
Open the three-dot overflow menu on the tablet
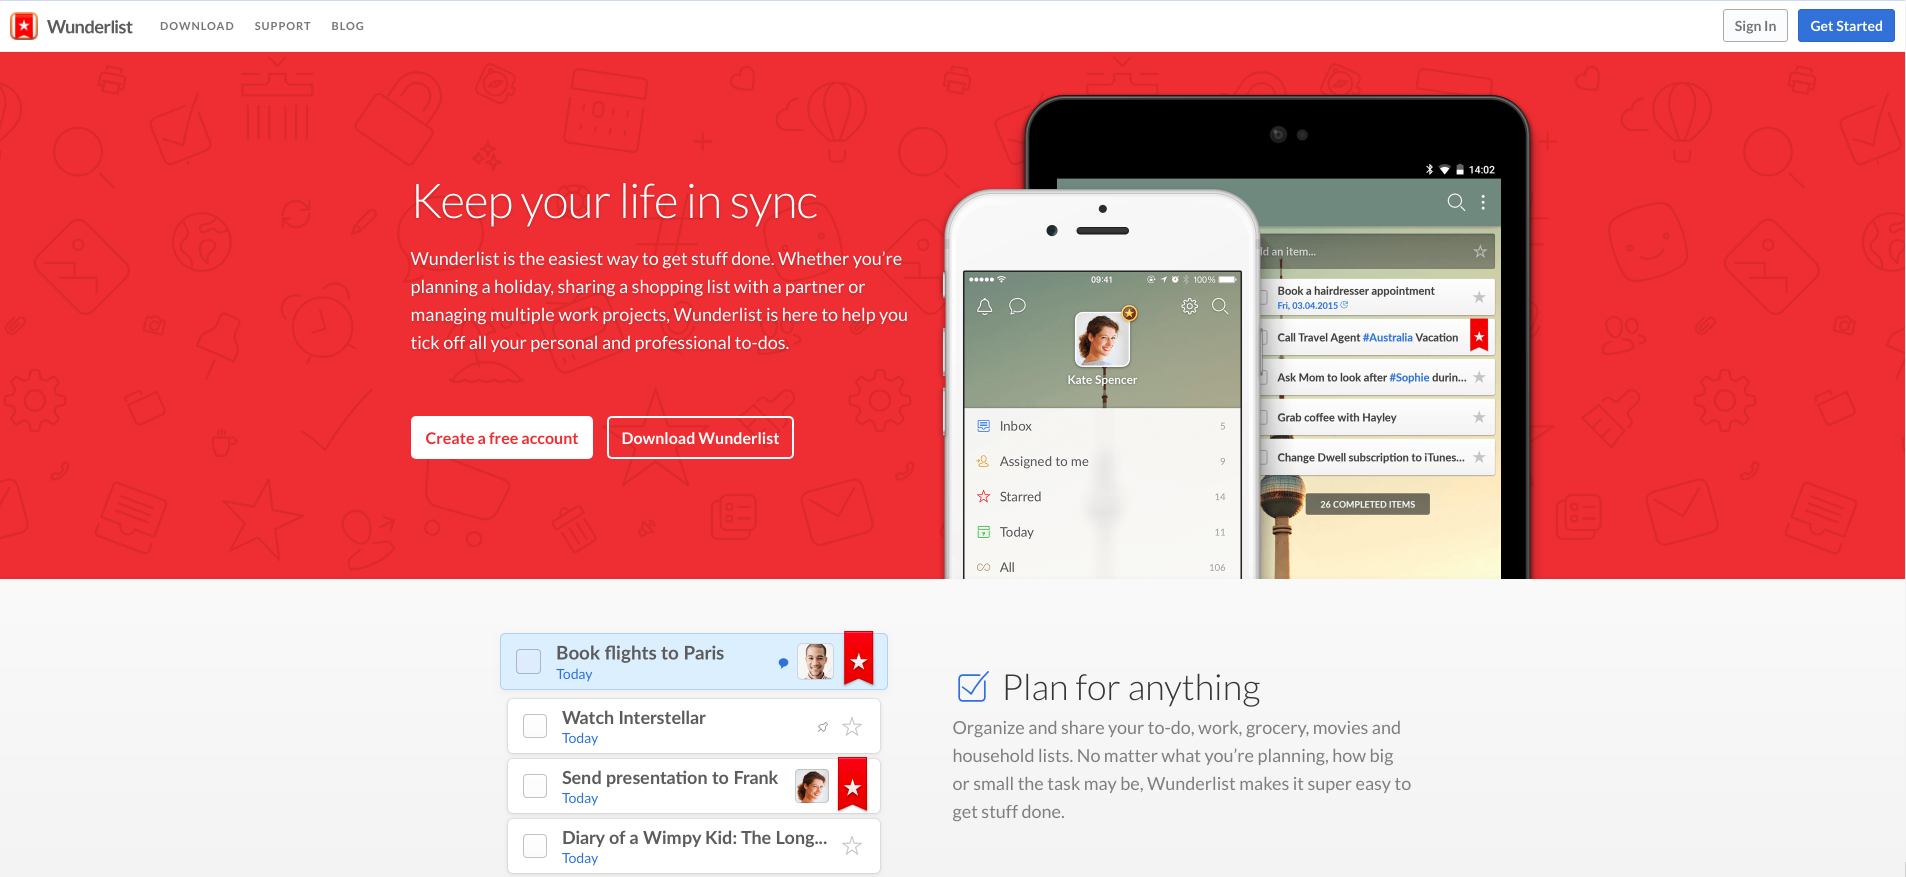pyautogui.click(x=1483, y=202)
